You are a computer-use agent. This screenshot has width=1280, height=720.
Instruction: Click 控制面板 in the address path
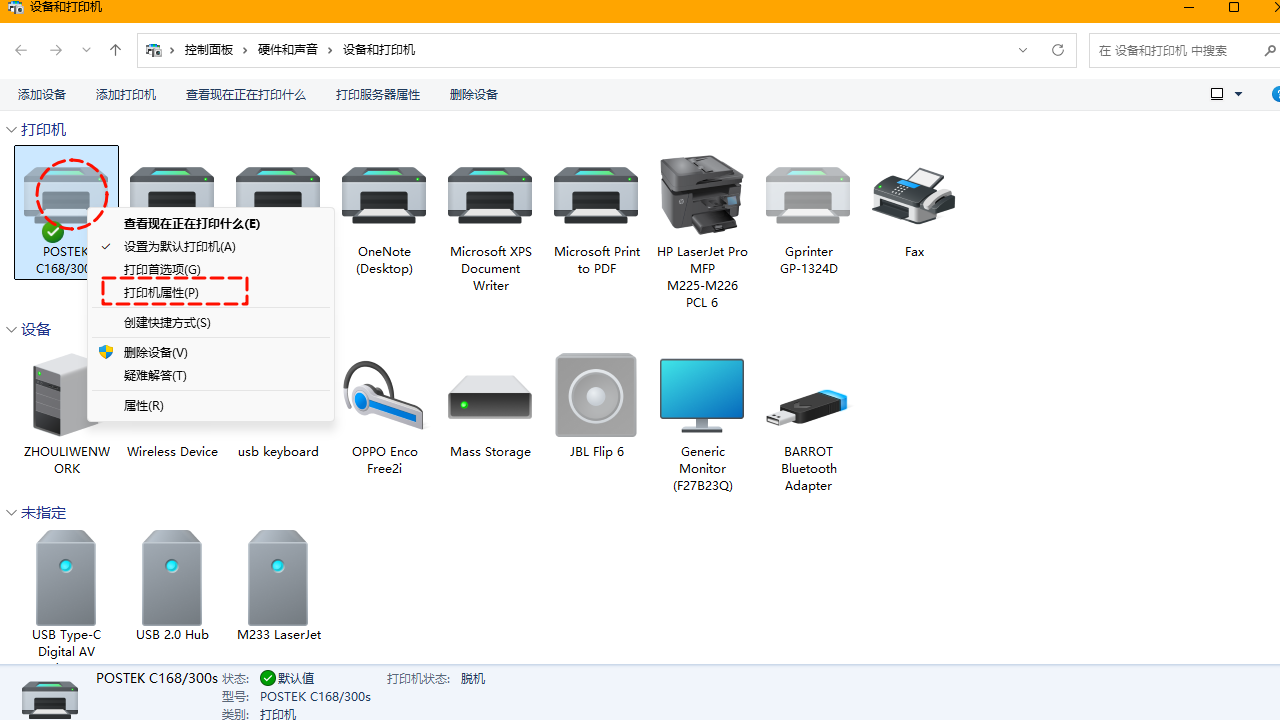coord(209,50)
